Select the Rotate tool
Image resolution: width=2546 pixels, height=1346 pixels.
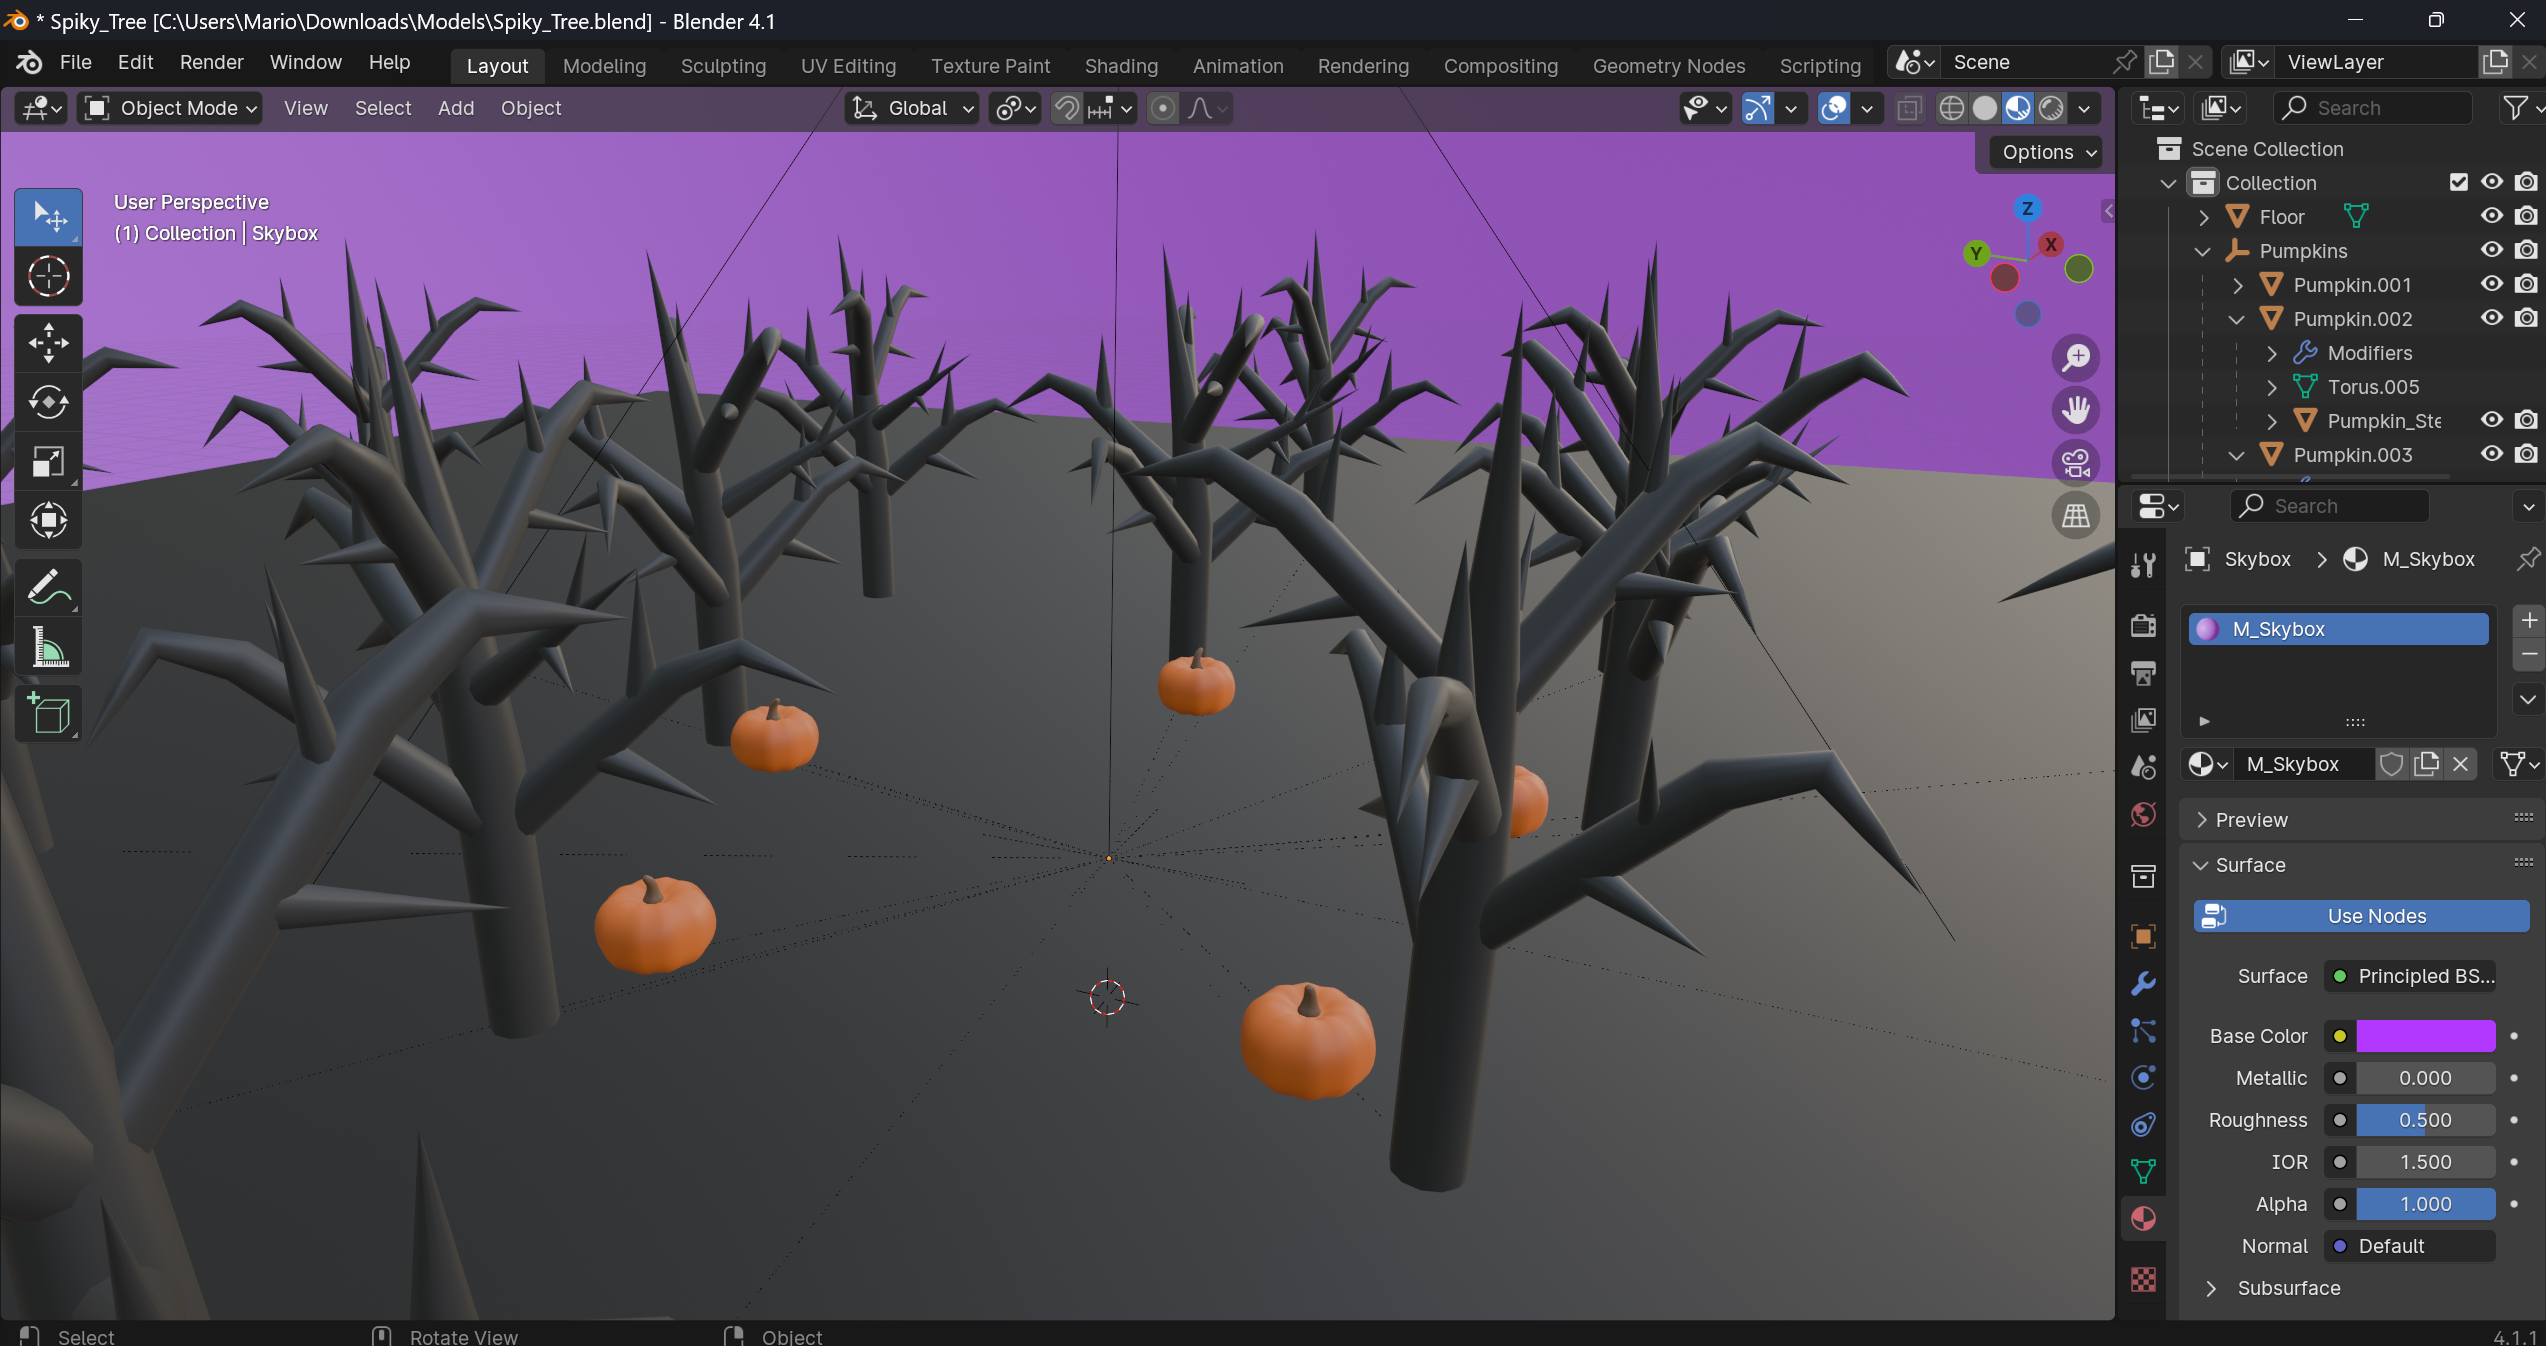coord(48,402)
